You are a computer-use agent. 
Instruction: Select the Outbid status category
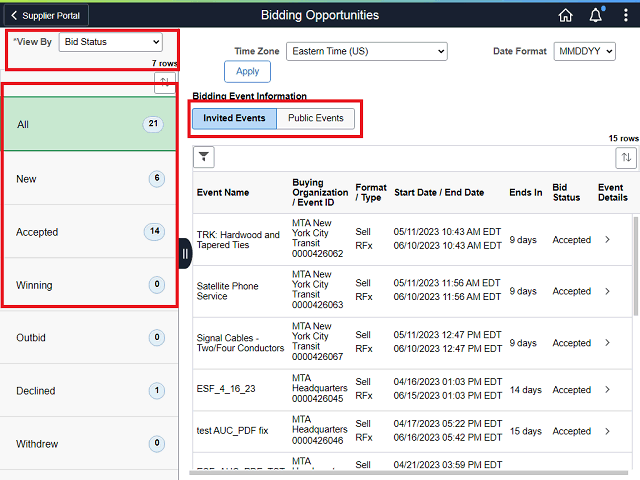click(x=89, y=338)
